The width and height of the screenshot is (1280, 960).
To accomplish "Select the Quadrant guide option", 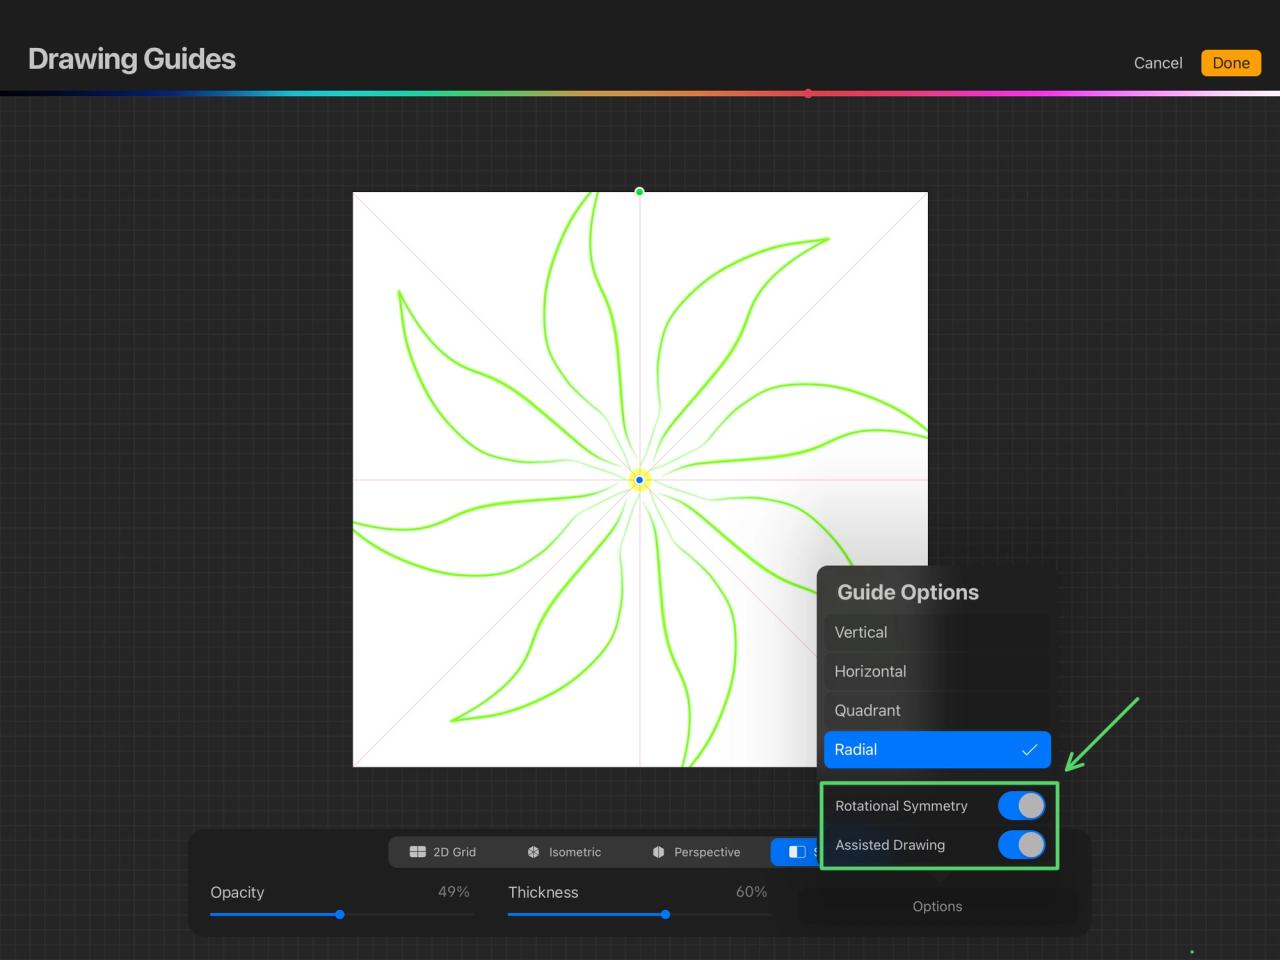I will (x=900, y=710).
